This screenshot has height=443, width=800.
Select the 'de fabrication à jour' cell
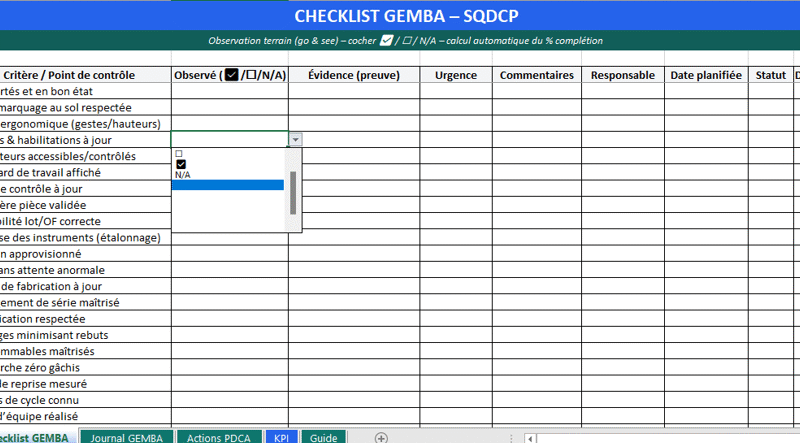pos(85,286)
